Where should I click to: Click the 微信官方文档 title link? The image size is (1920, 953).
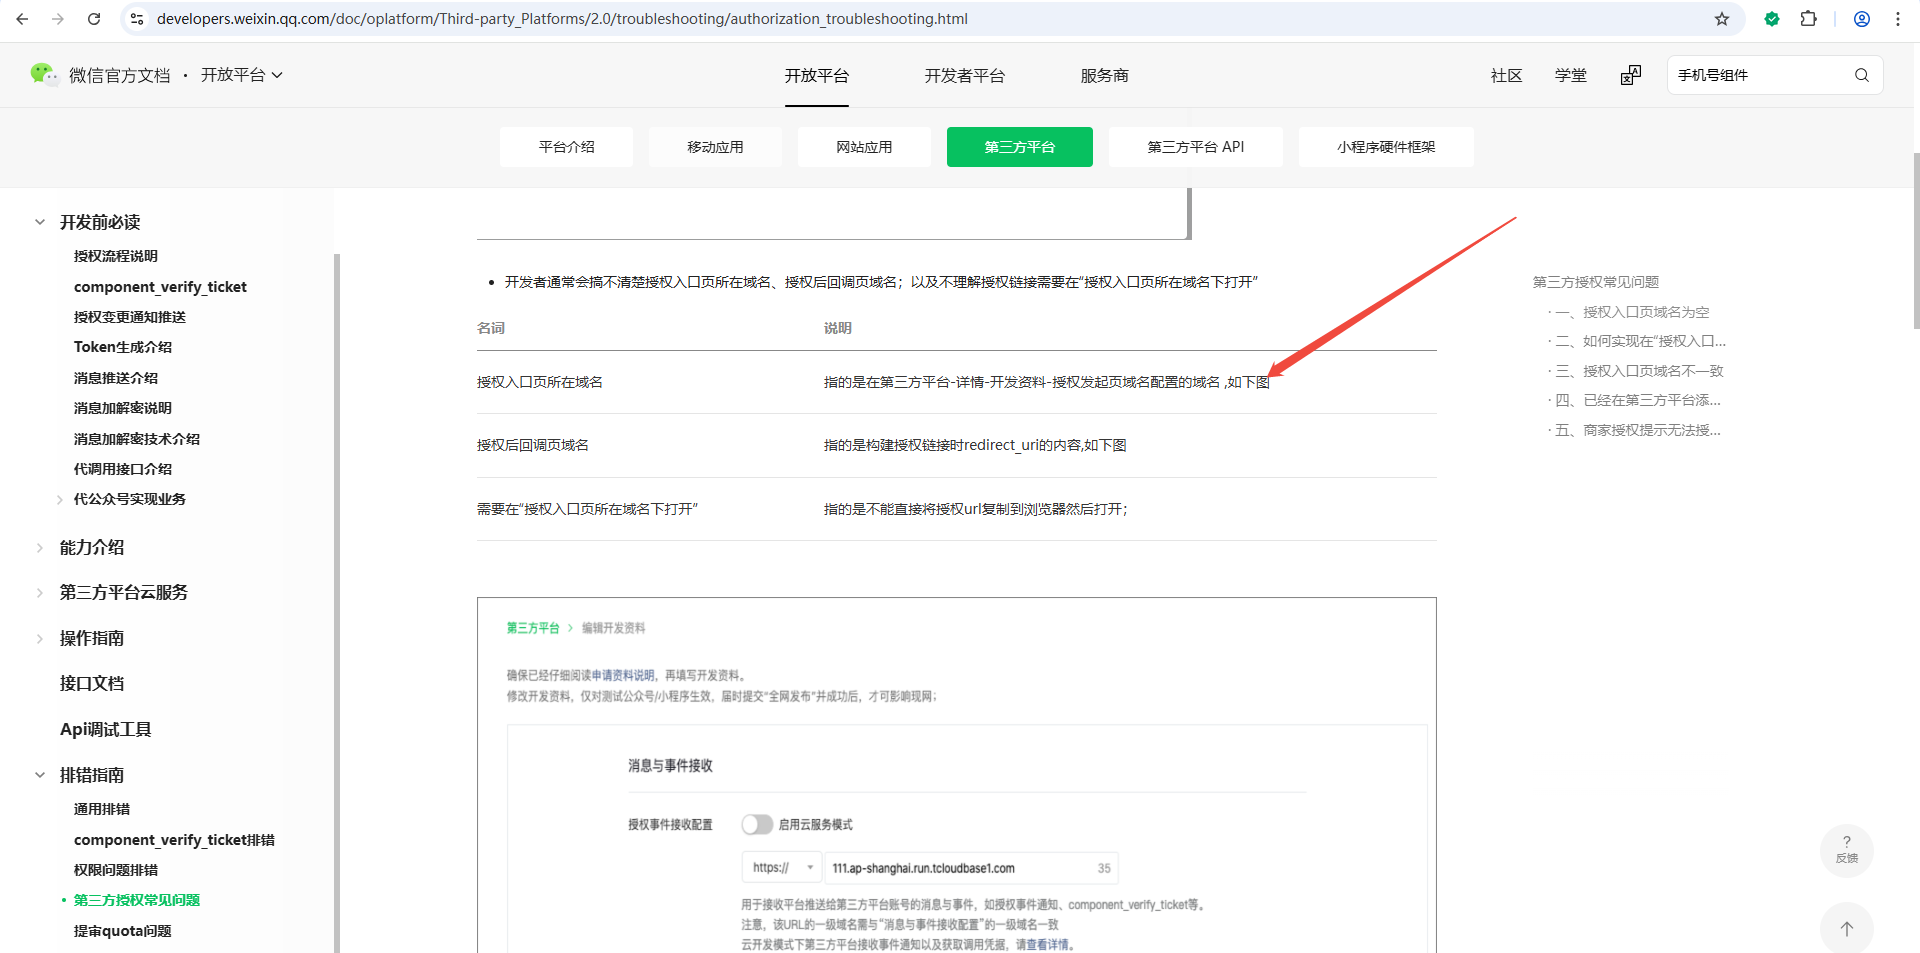coord(120,76)
